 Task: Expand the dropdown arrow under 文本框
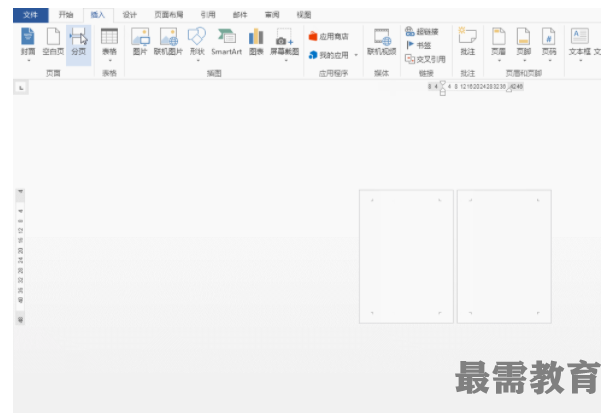click(580, 61)
